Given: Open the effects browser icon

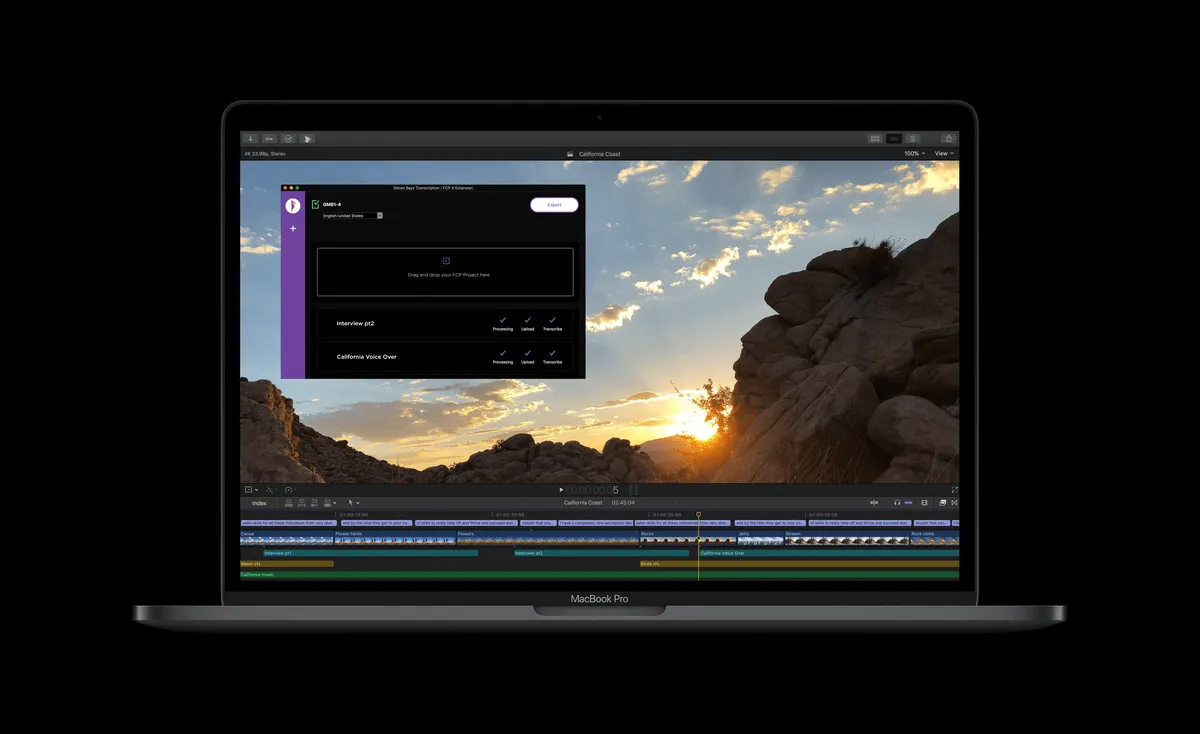Looking at the screenshot, I should 942,503.
